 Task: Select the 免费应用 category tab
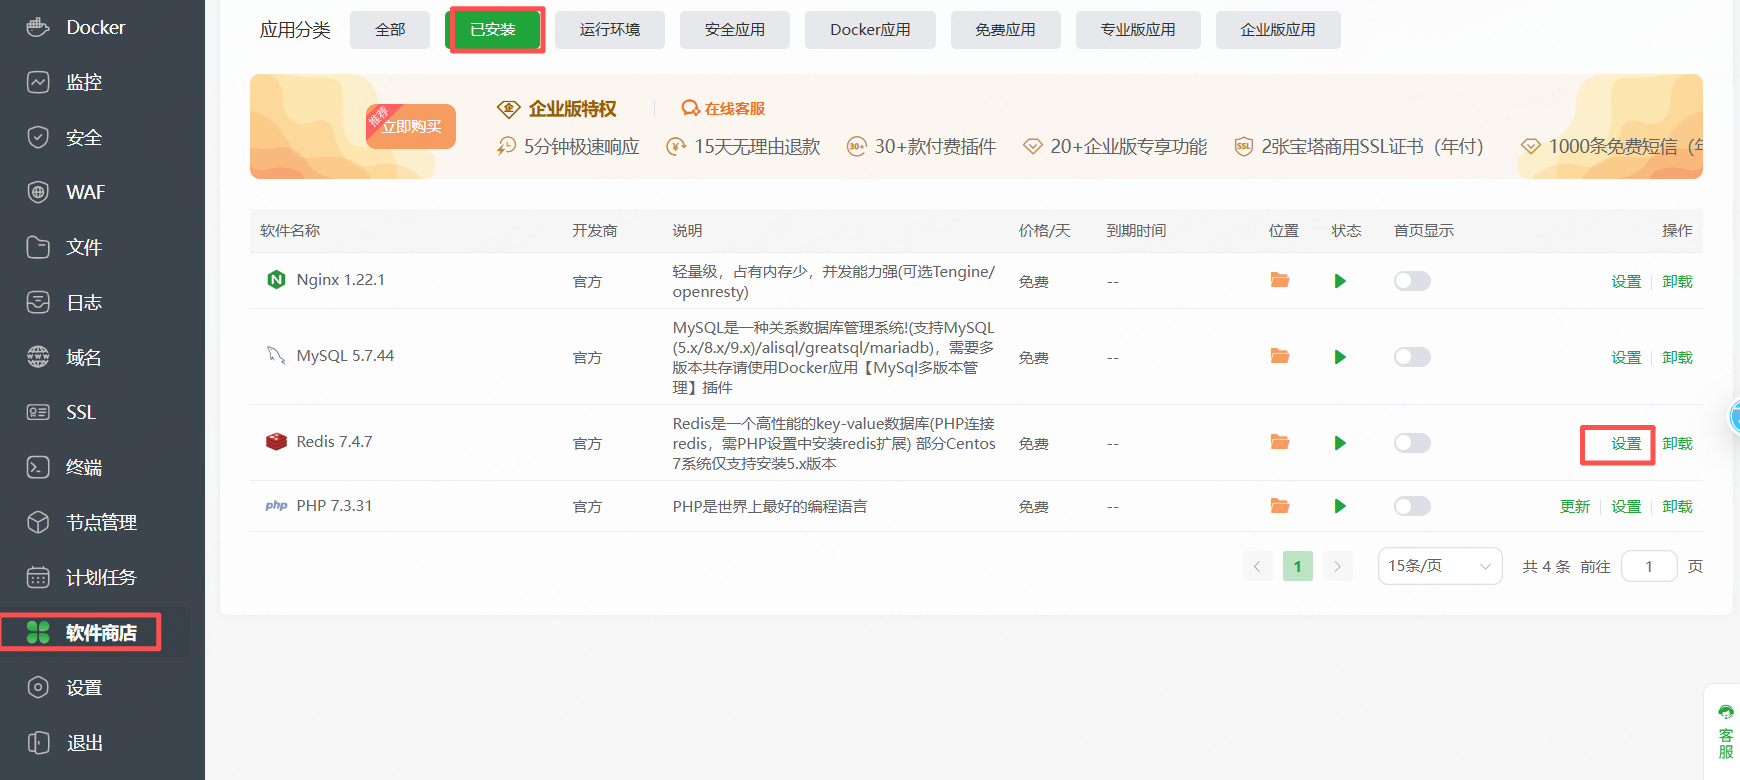coord(1006,30)
